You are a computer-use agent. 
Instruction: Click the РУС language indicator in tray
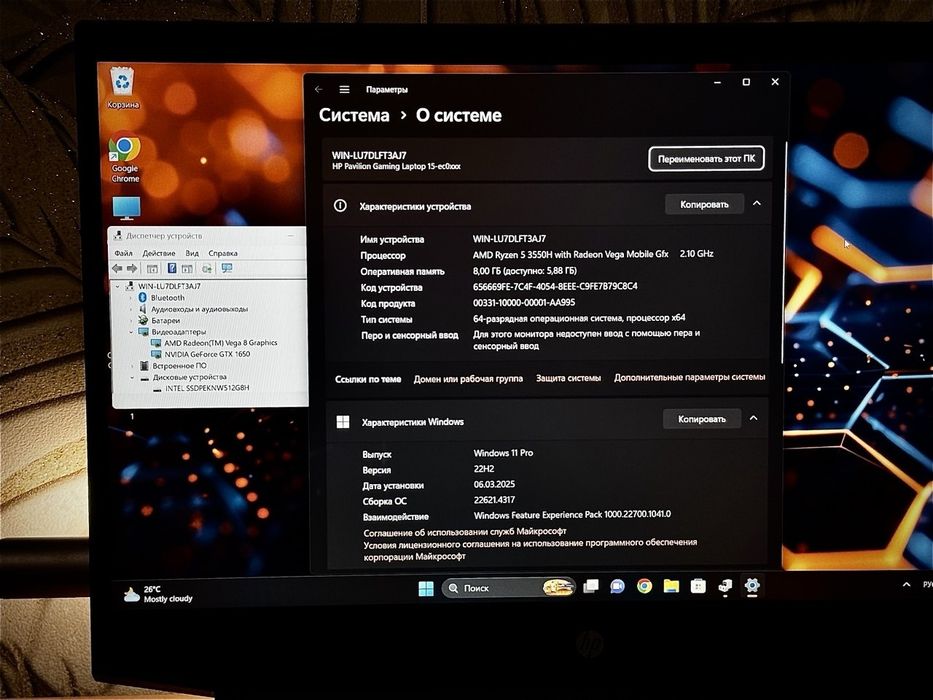(x=927, y=584)
